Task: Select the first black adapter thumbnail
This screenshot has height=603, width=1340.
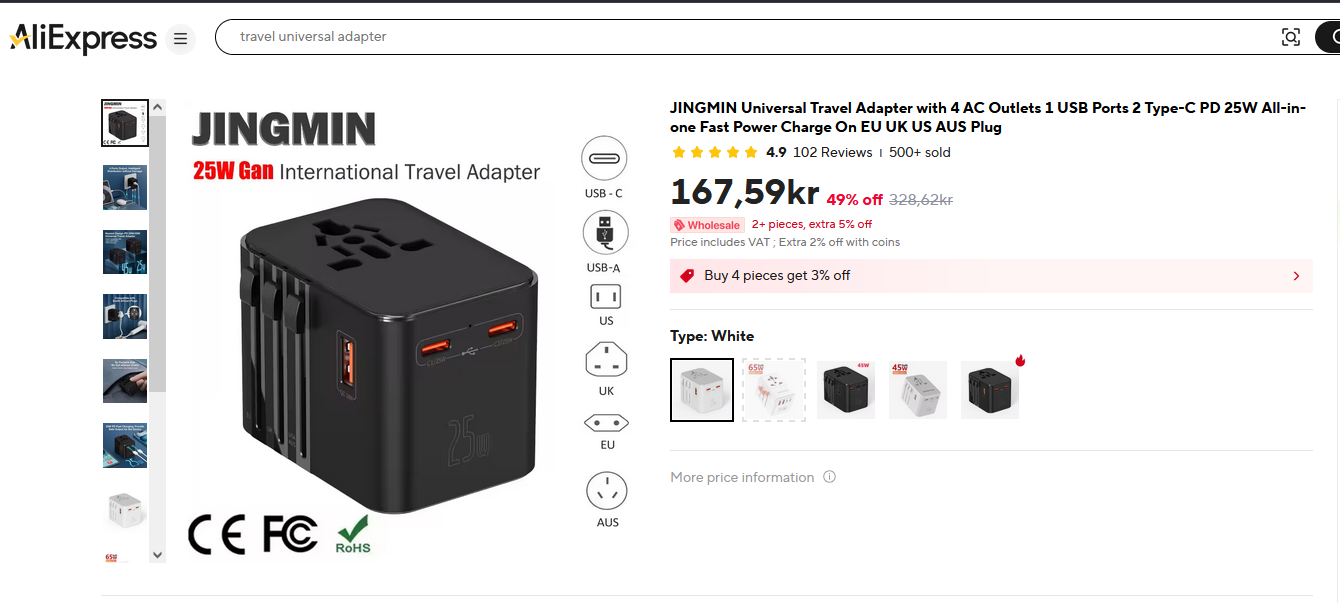Action: [125, 123]
